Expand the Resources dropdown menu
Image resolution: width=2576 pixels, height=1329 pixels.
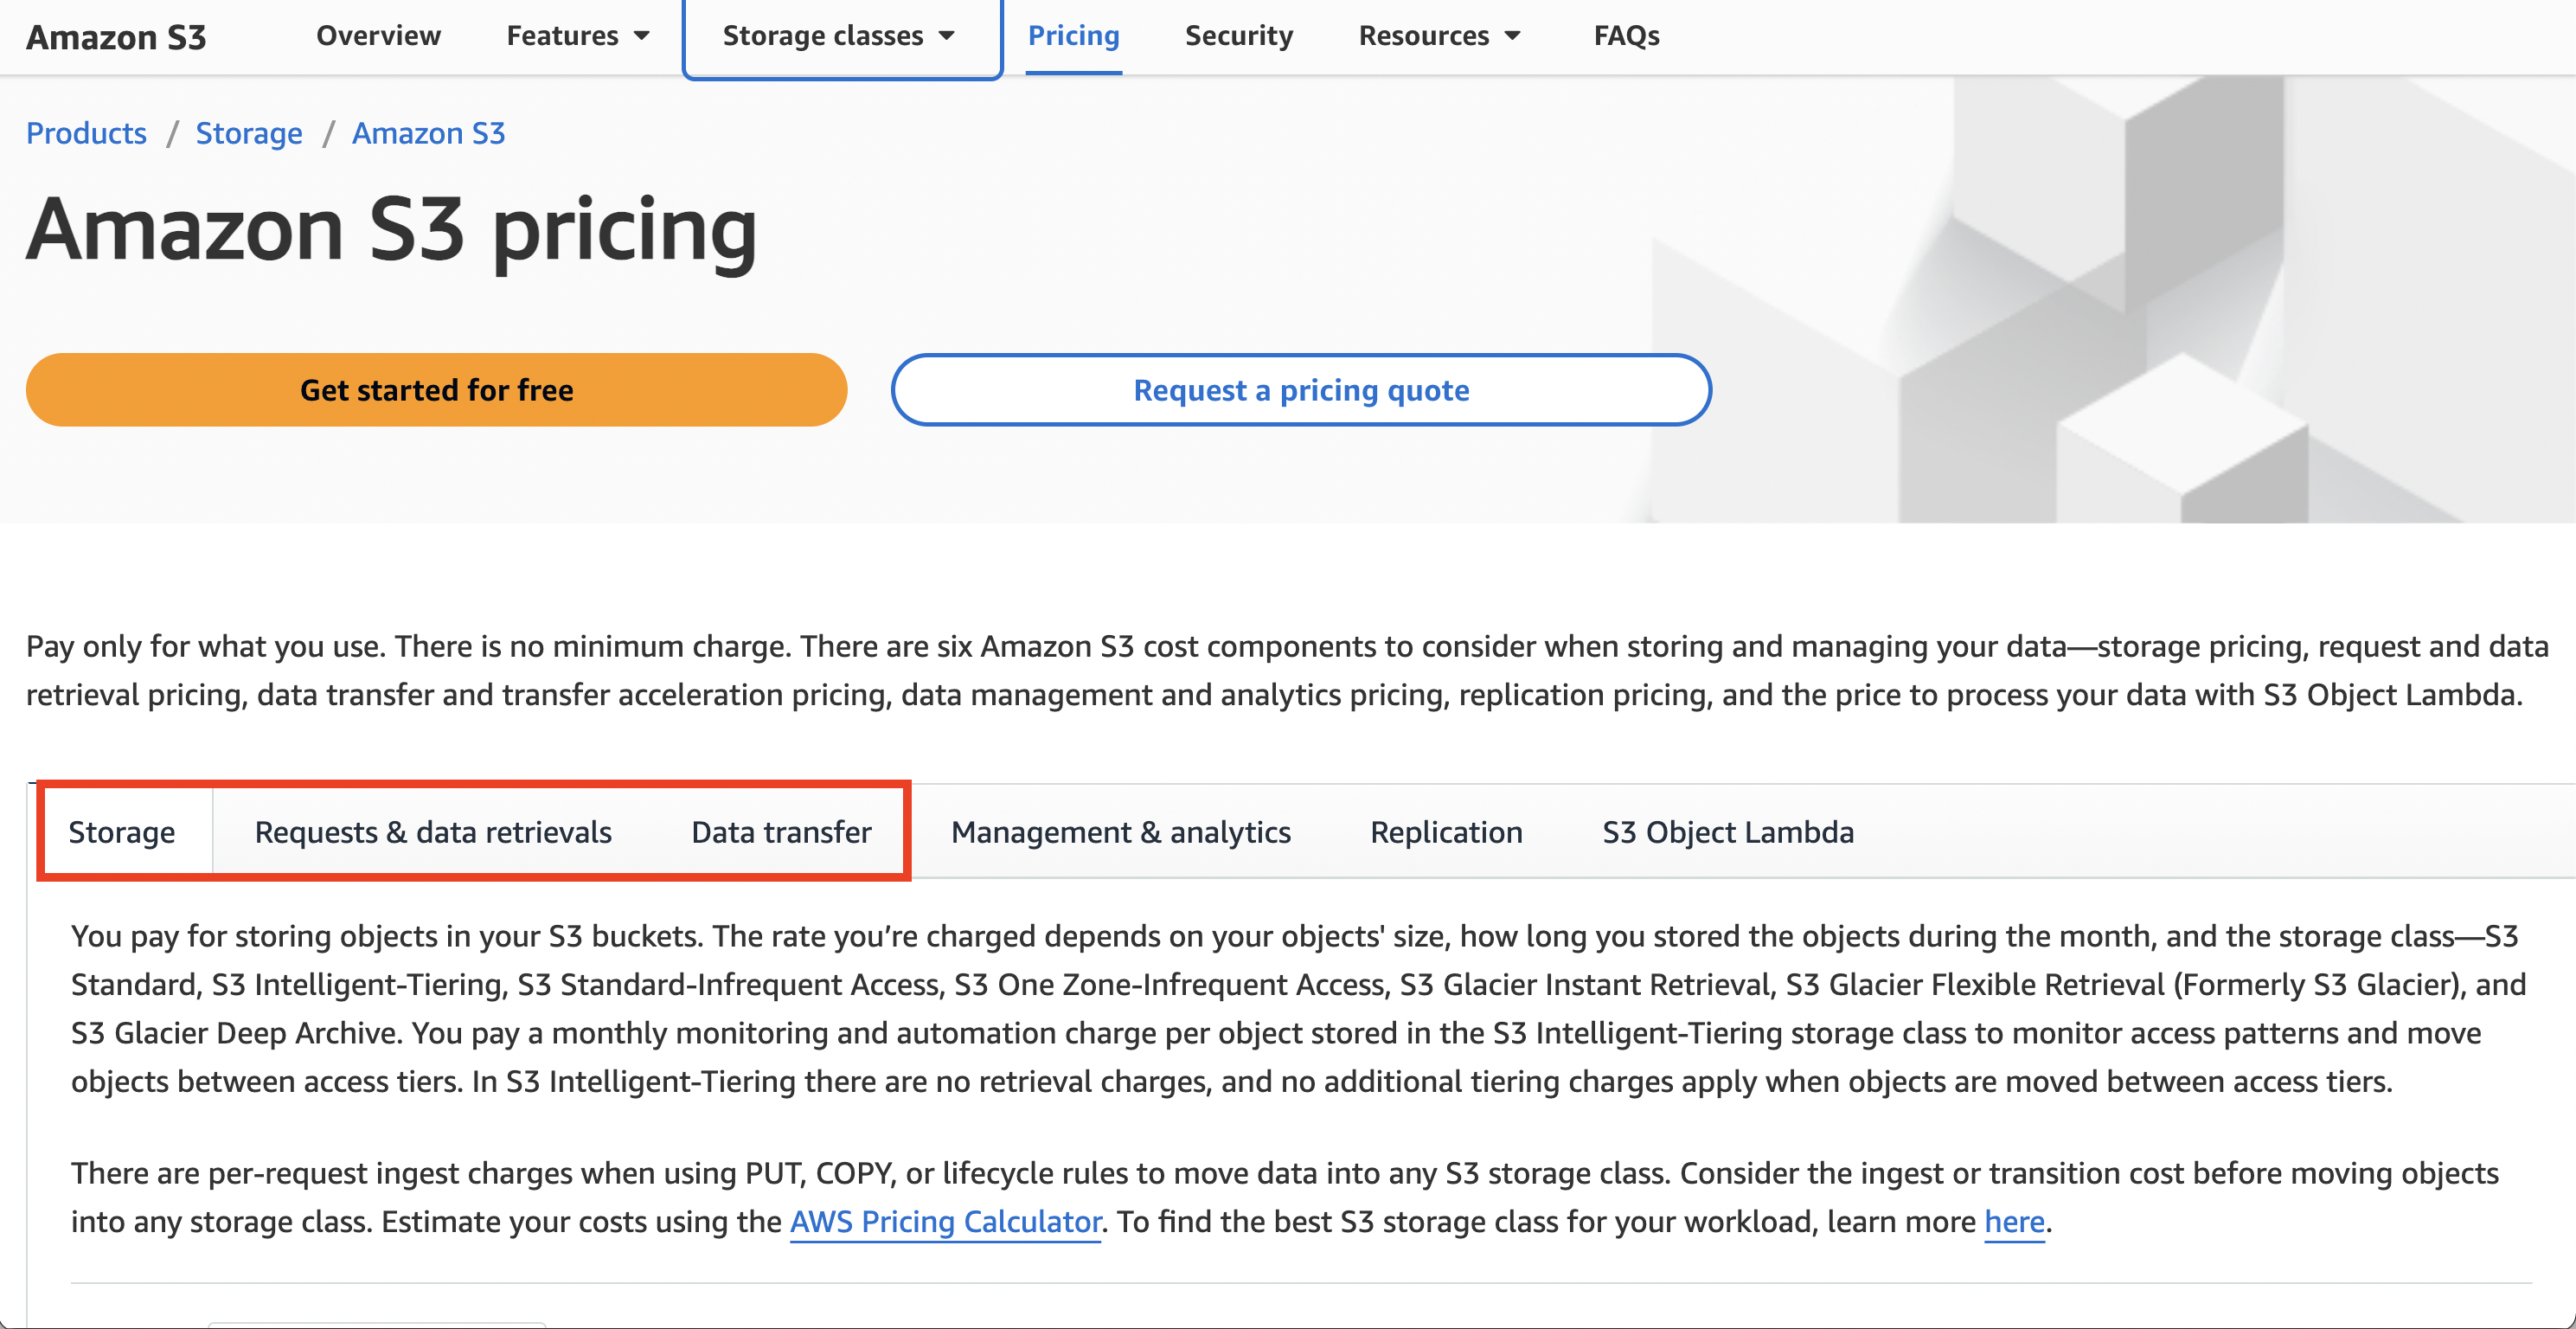coord(1438,36)
